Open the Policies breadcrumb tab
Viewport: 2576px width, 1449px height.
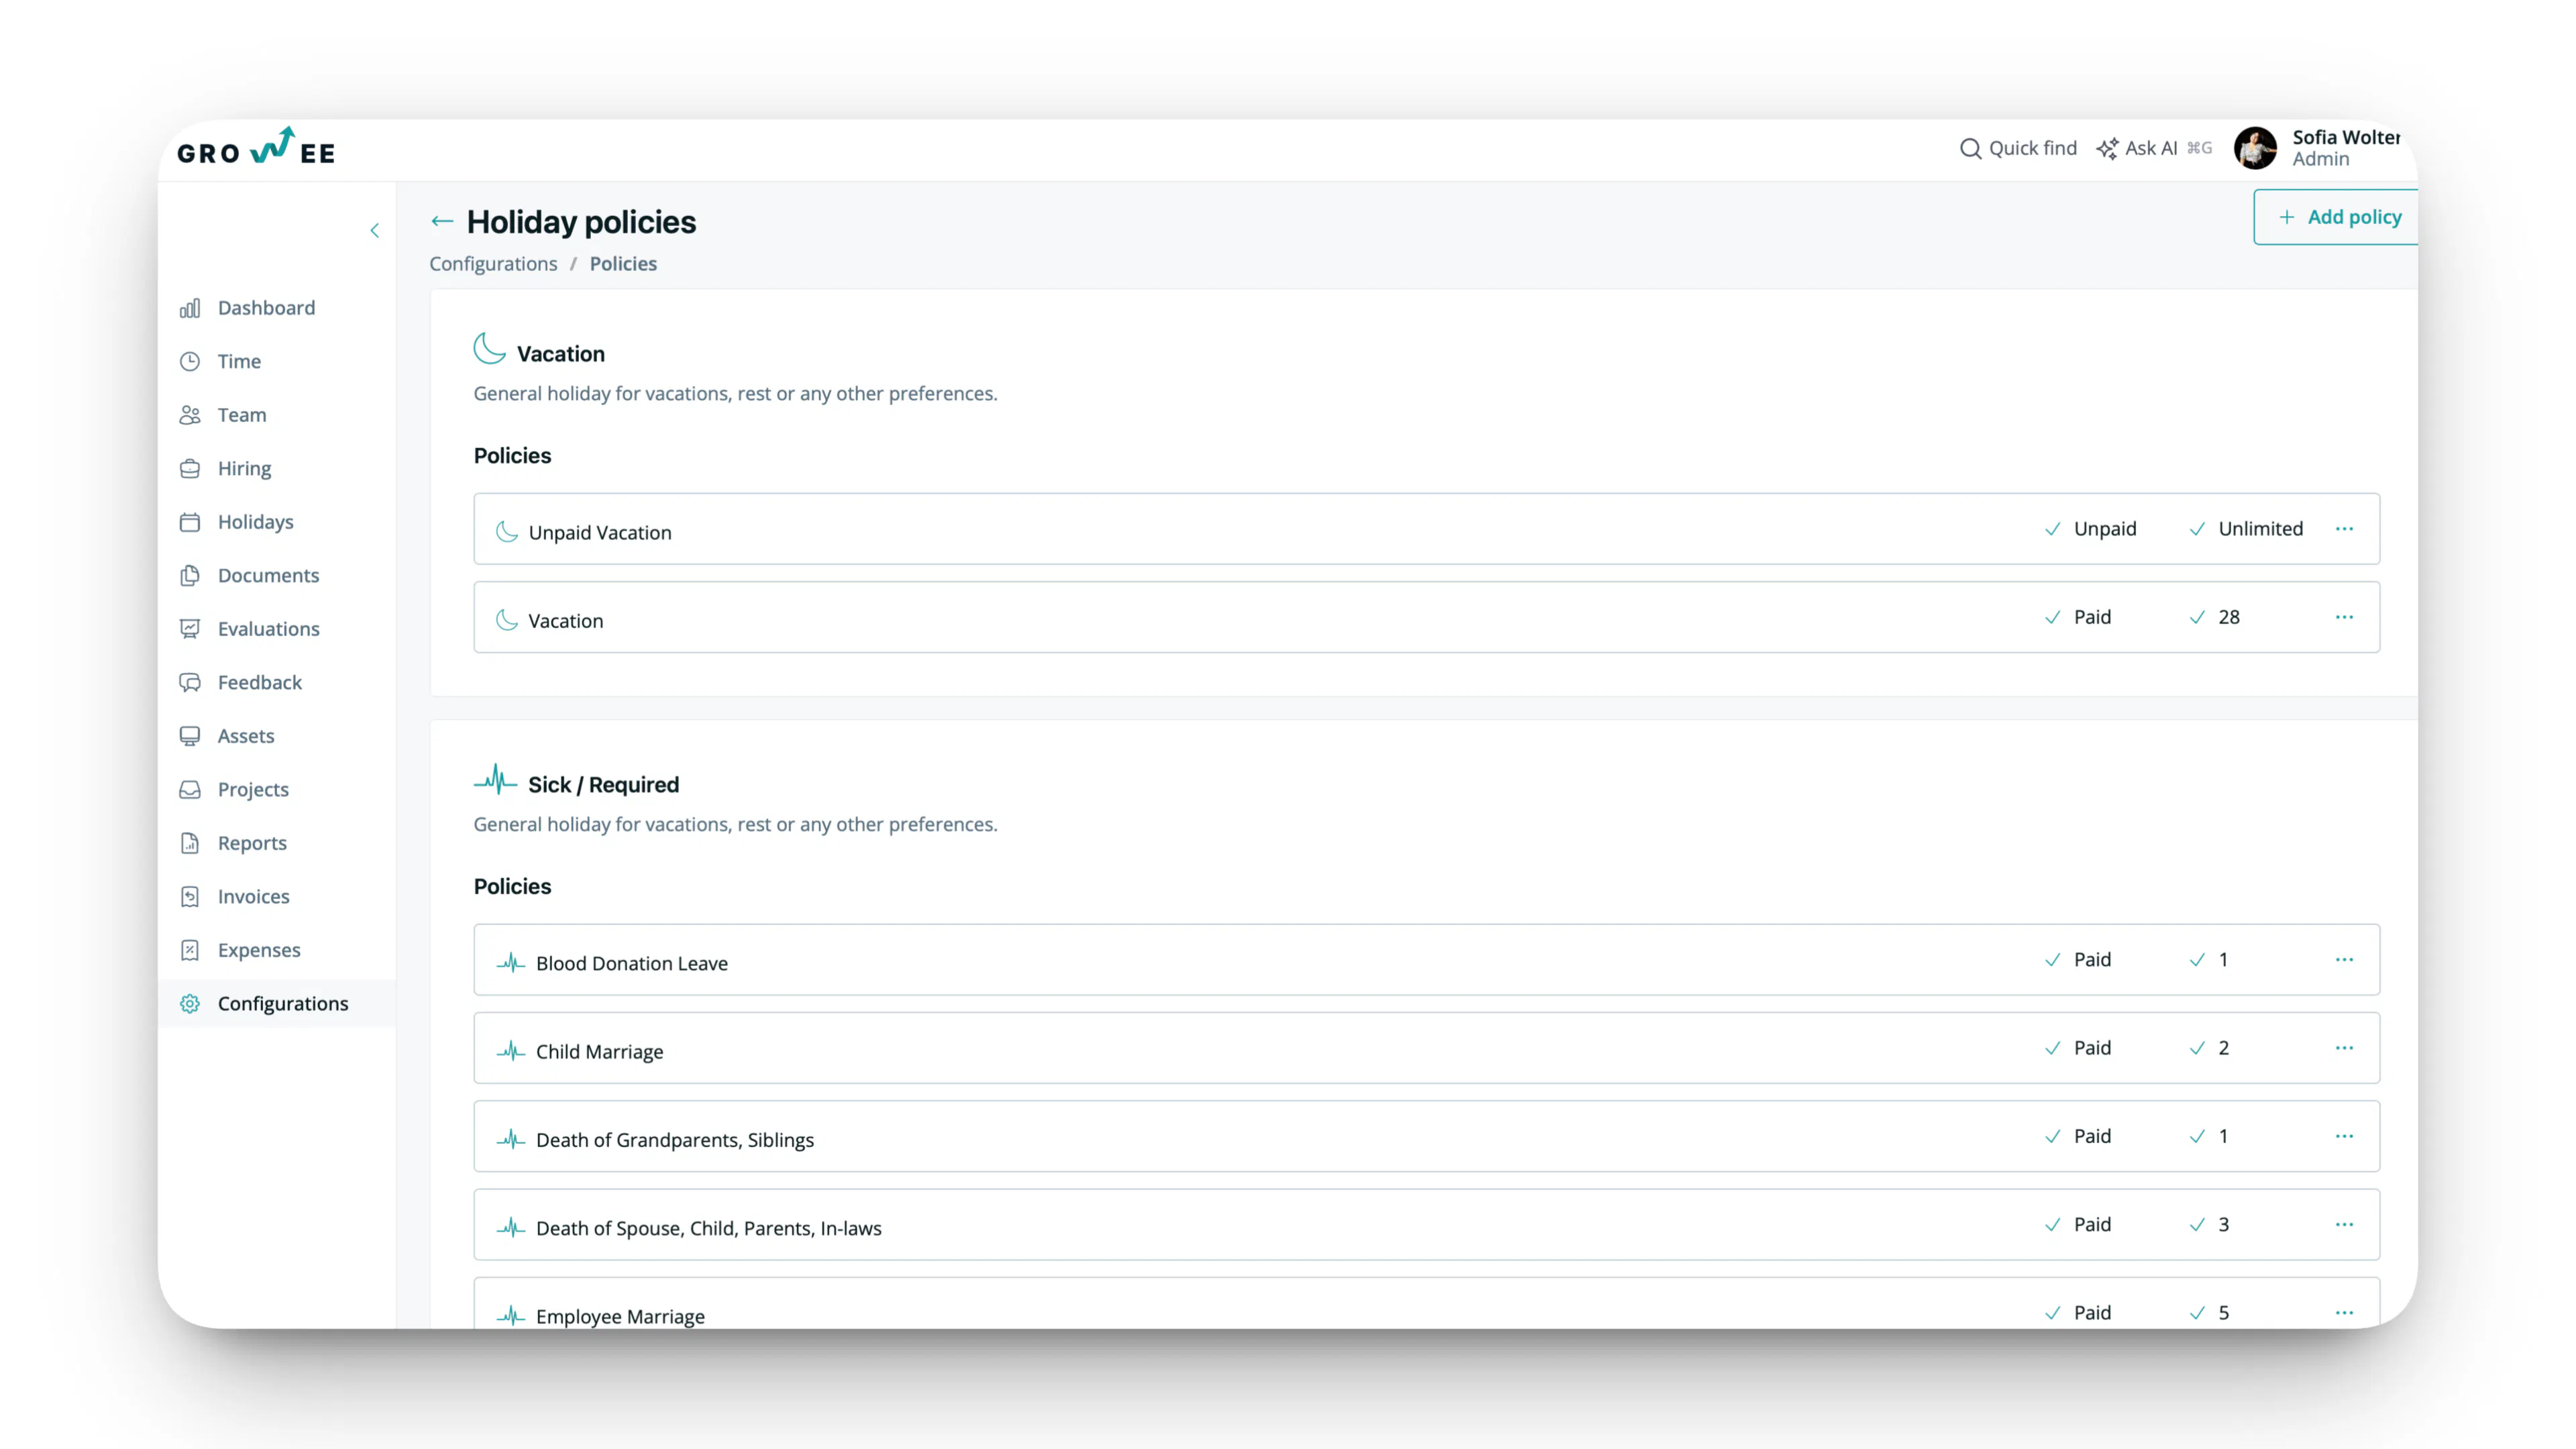pyautogui.click(x=623, y=264)
